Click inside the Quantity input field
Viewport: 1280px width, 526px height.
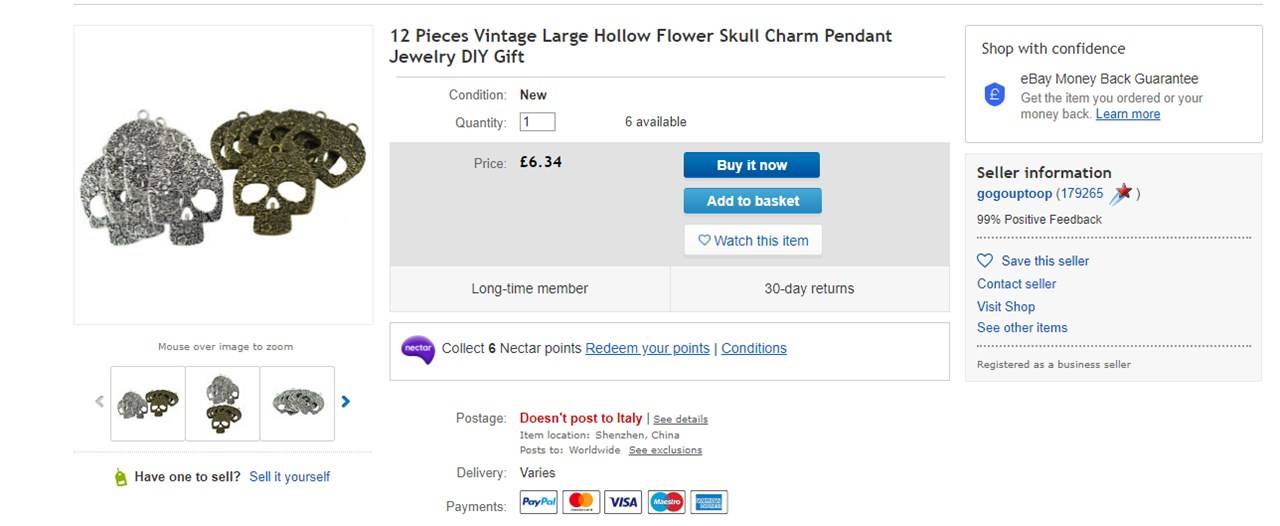coord(537,122)
